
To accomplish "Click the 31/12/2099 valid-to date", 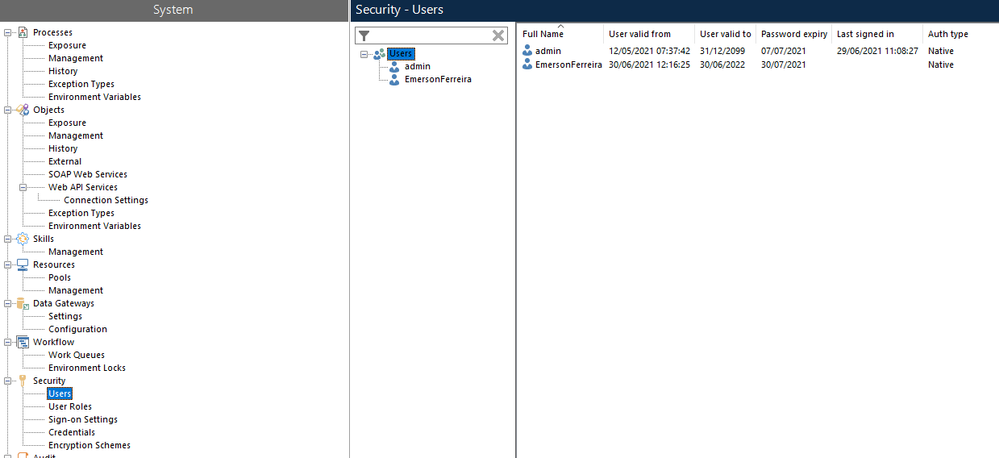I will [x=722, y=51].
